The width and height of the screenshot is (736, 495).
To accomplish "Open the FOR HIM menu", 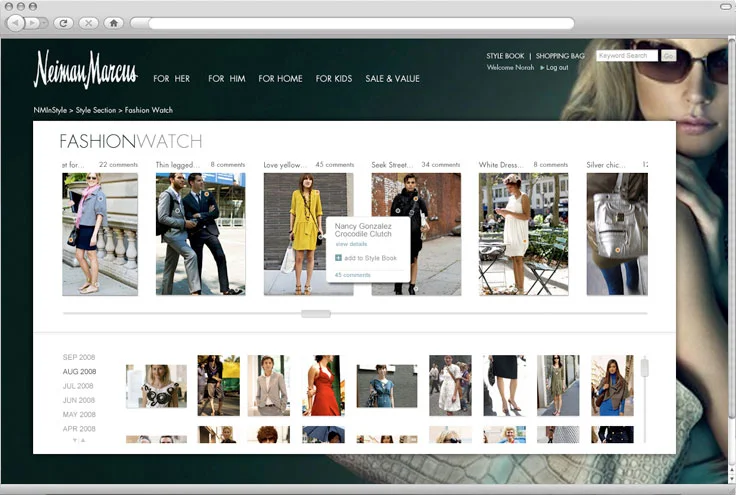I will (x=227, y=79).
